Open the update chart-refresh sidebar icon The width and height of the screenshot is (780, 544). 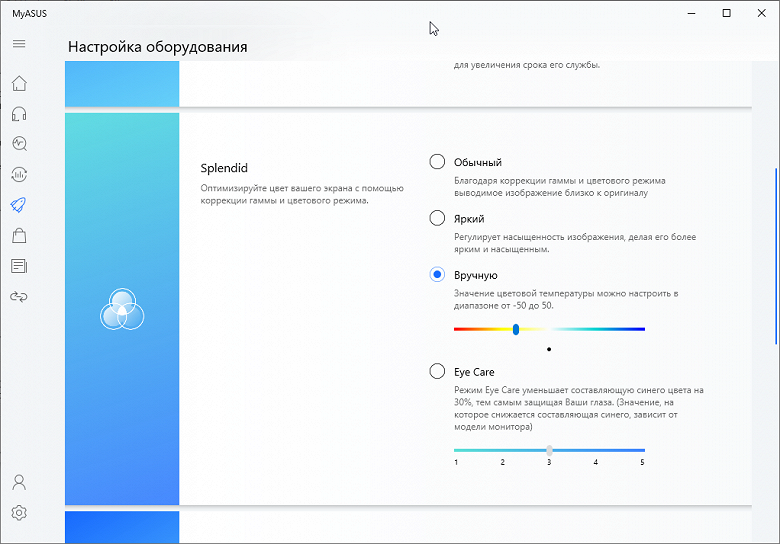(19, 175)
